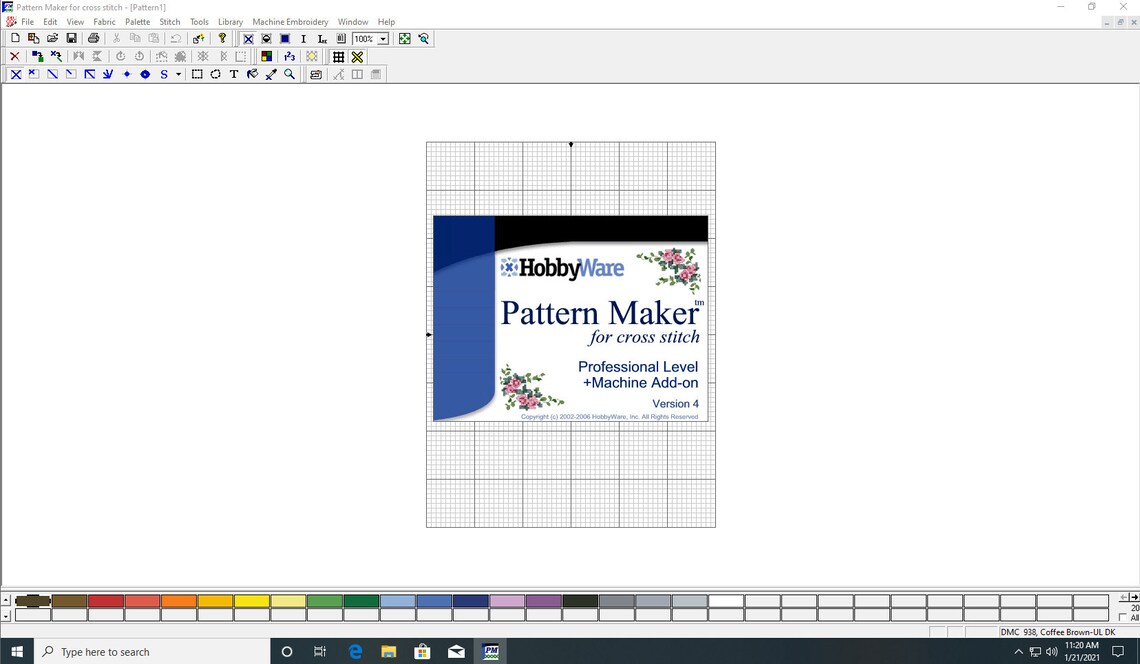
Task: Click the Print toolbar button
Action: coord(93,37)
